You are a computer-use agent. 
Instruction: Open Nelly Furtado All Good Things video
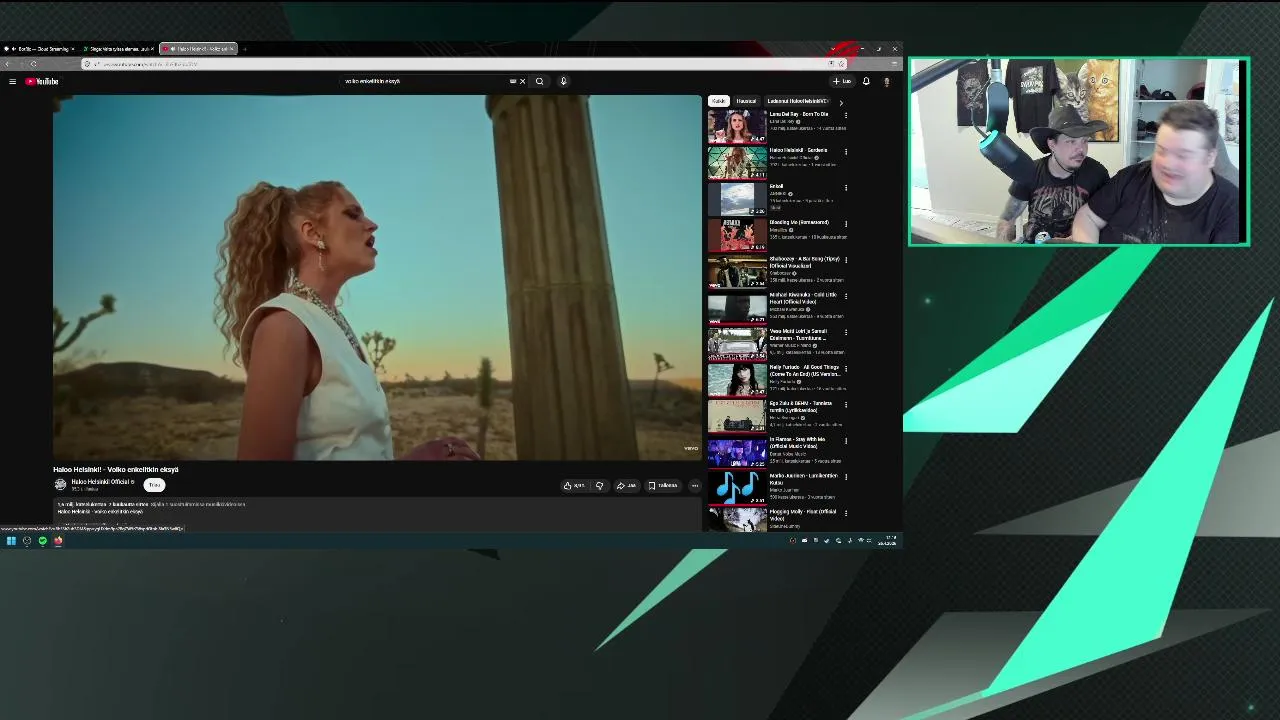(737, 380)
